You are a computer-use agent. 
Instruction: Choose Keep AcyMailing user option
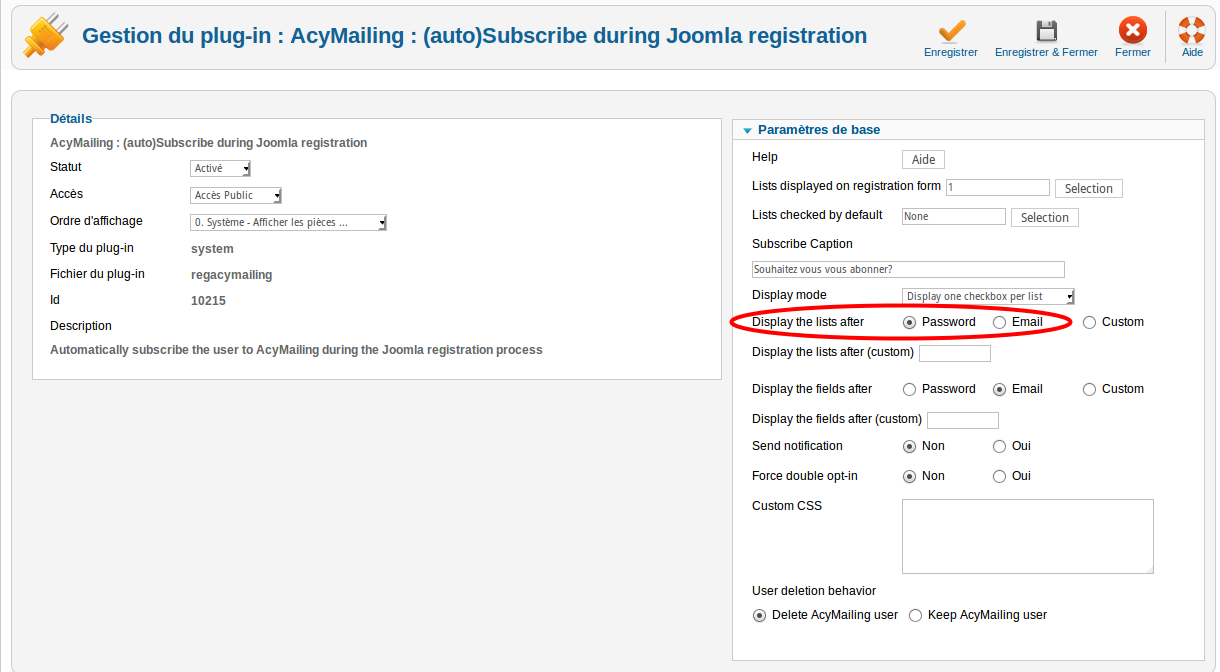pos(915,616)
